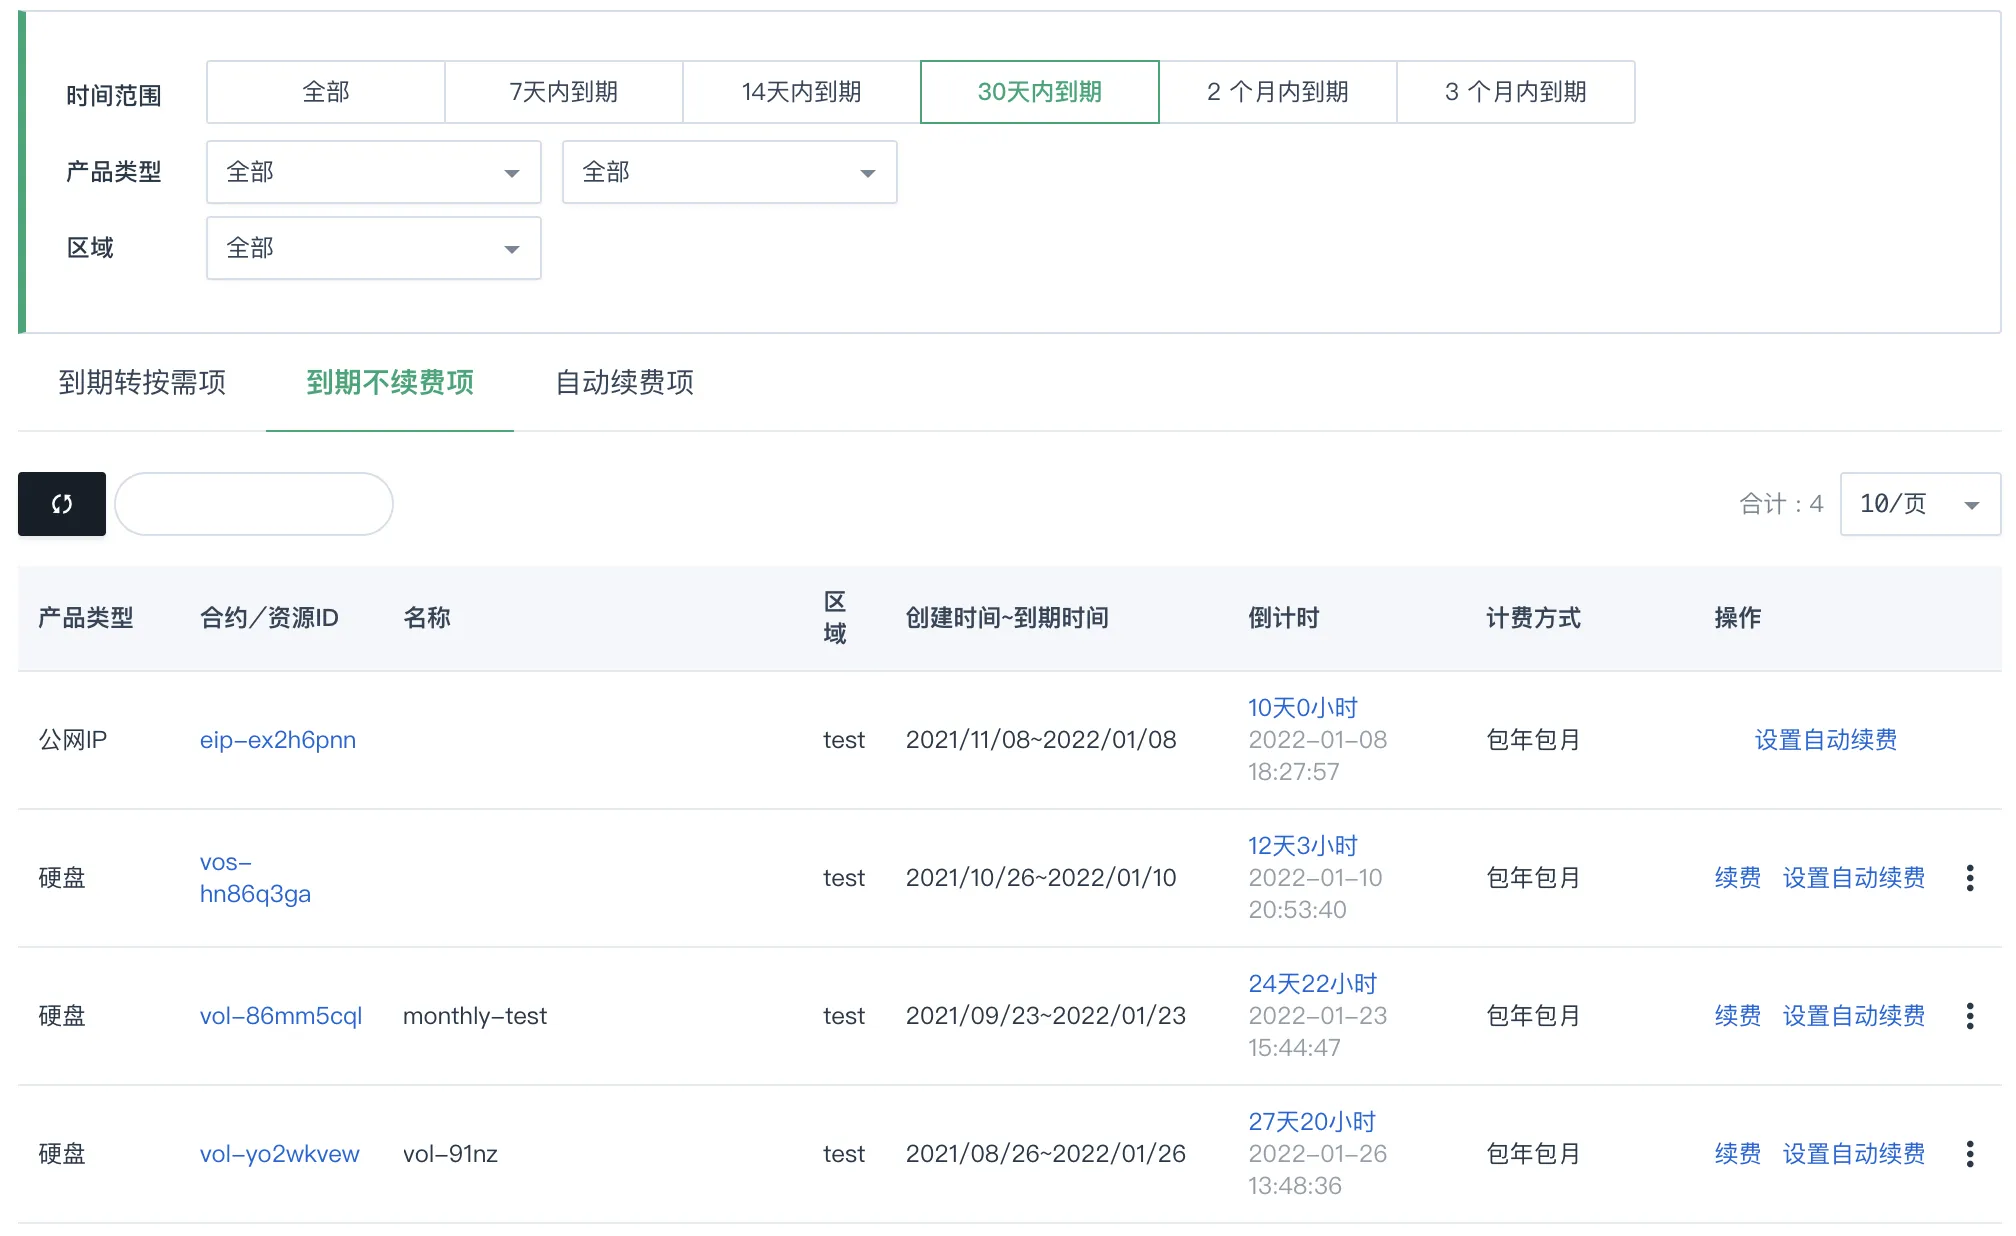
Task: Select the 7天内到期 time range
Action: click(x=563, y=92)
